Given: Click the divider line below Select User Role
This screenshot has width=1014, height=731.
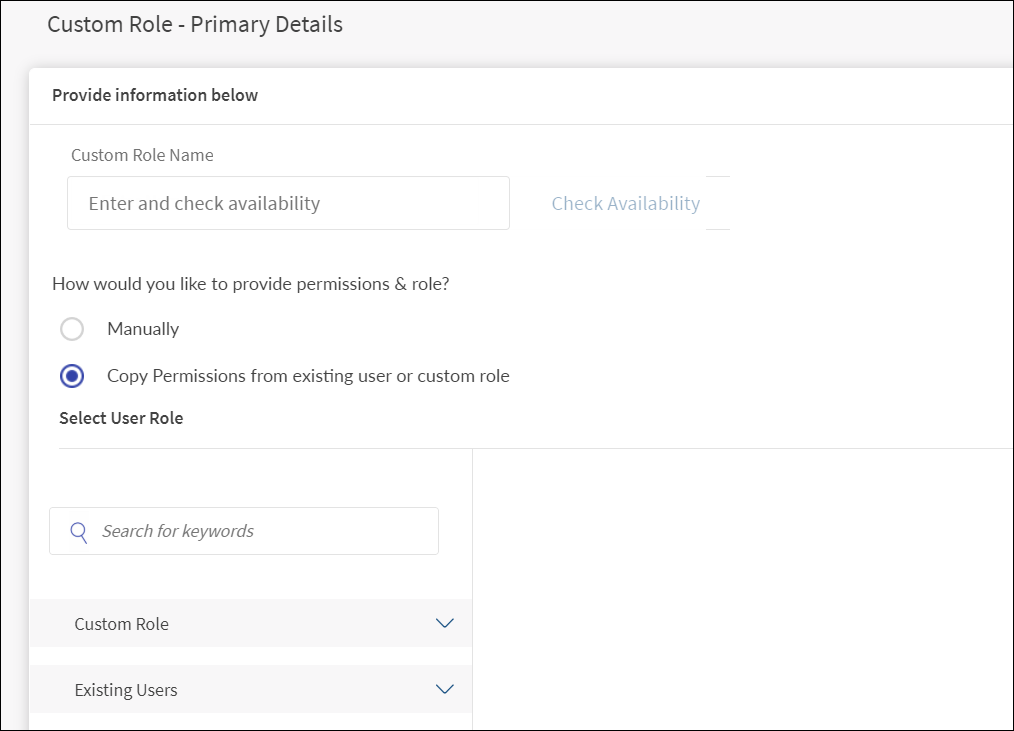Looking at the screenshot, I should point(535,449).
